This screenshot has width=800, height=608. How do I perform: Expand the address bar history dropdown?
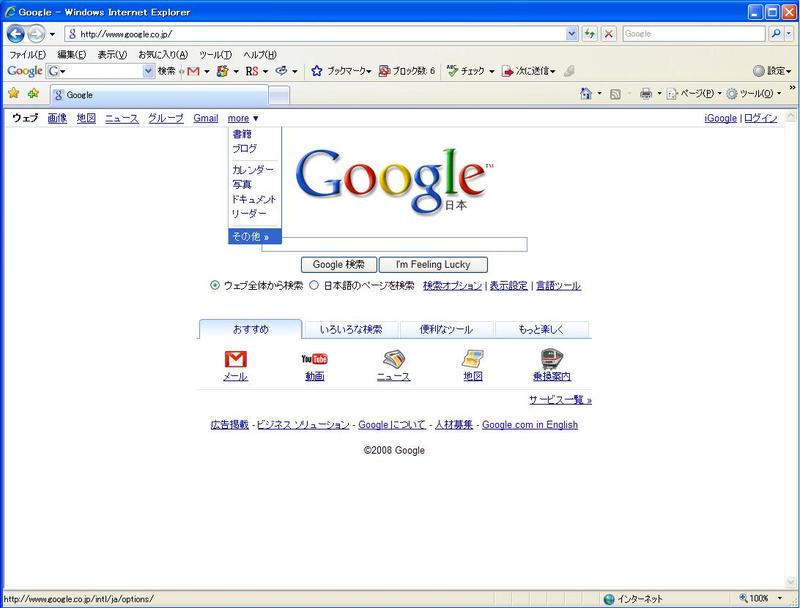(572, 34)
